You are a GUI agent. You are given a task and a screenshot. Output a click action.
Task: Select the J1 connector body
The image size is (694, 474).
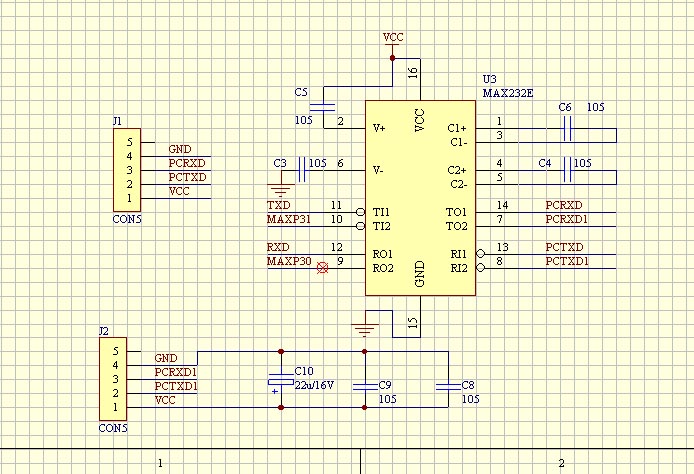127,170
